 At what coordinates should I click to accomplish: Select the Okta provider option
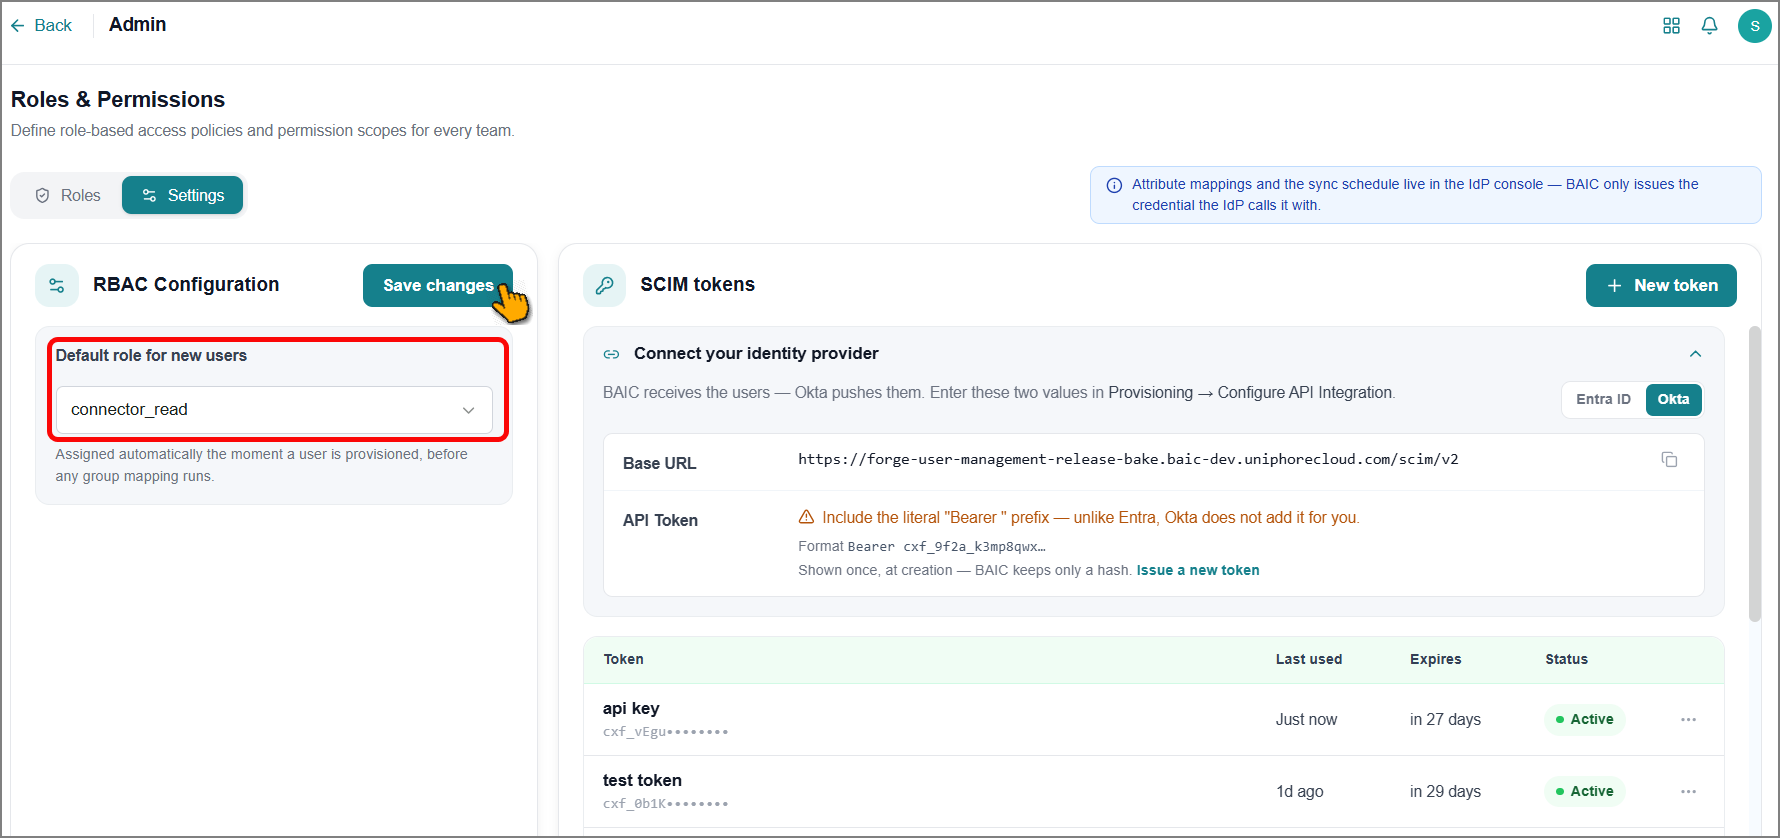coord(1673,399)
